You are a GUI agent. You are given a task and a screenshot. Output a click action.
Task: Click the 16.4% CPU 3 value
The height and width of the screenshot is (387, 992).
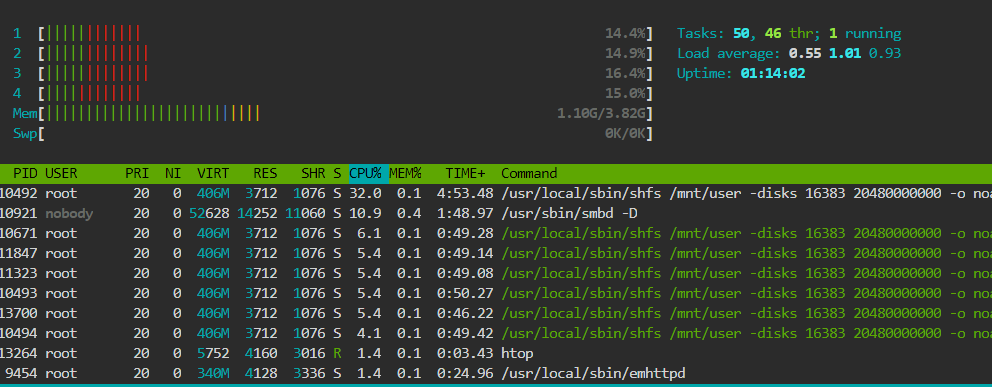tap(625, 73)
